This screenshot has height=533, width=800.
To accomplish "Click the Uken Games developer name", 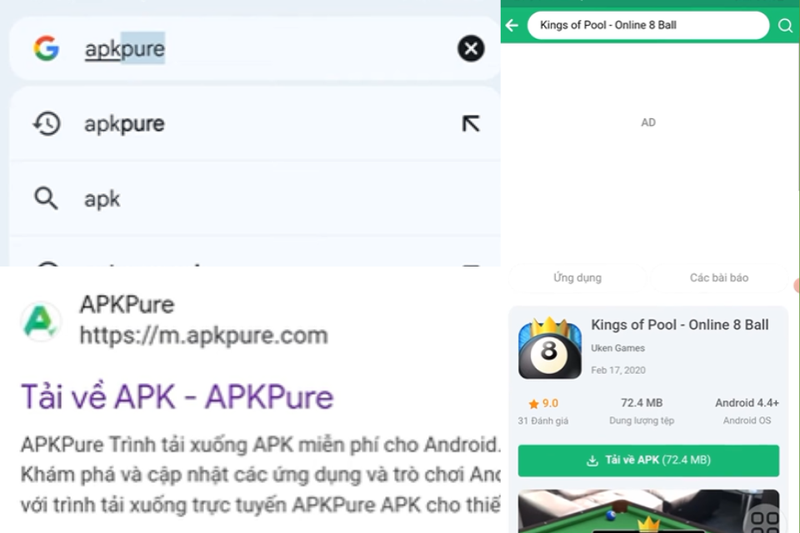I will [x=618, y=348].
